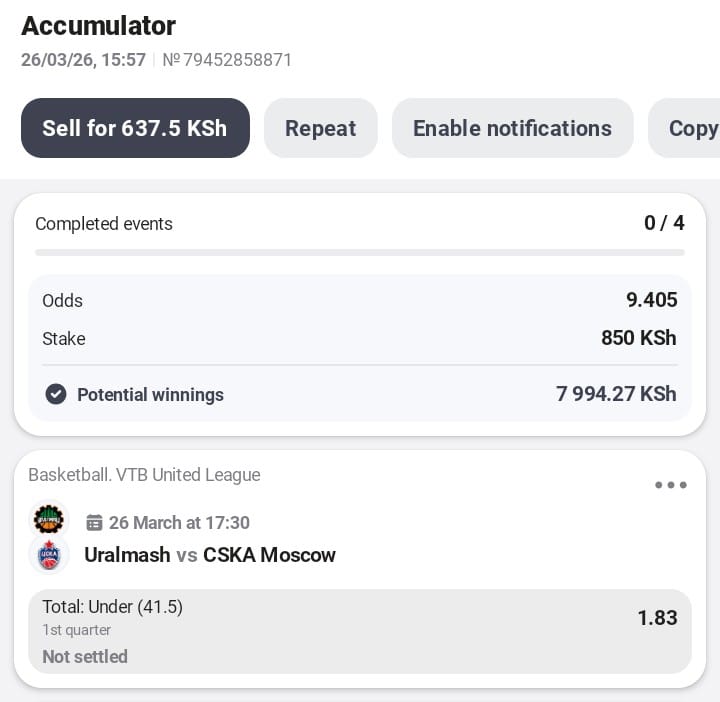Image resolution: width=720 pixels, height=702 pixels.
Task: Tap the Uralmash team logo
Action: click(x=48, y=519)
